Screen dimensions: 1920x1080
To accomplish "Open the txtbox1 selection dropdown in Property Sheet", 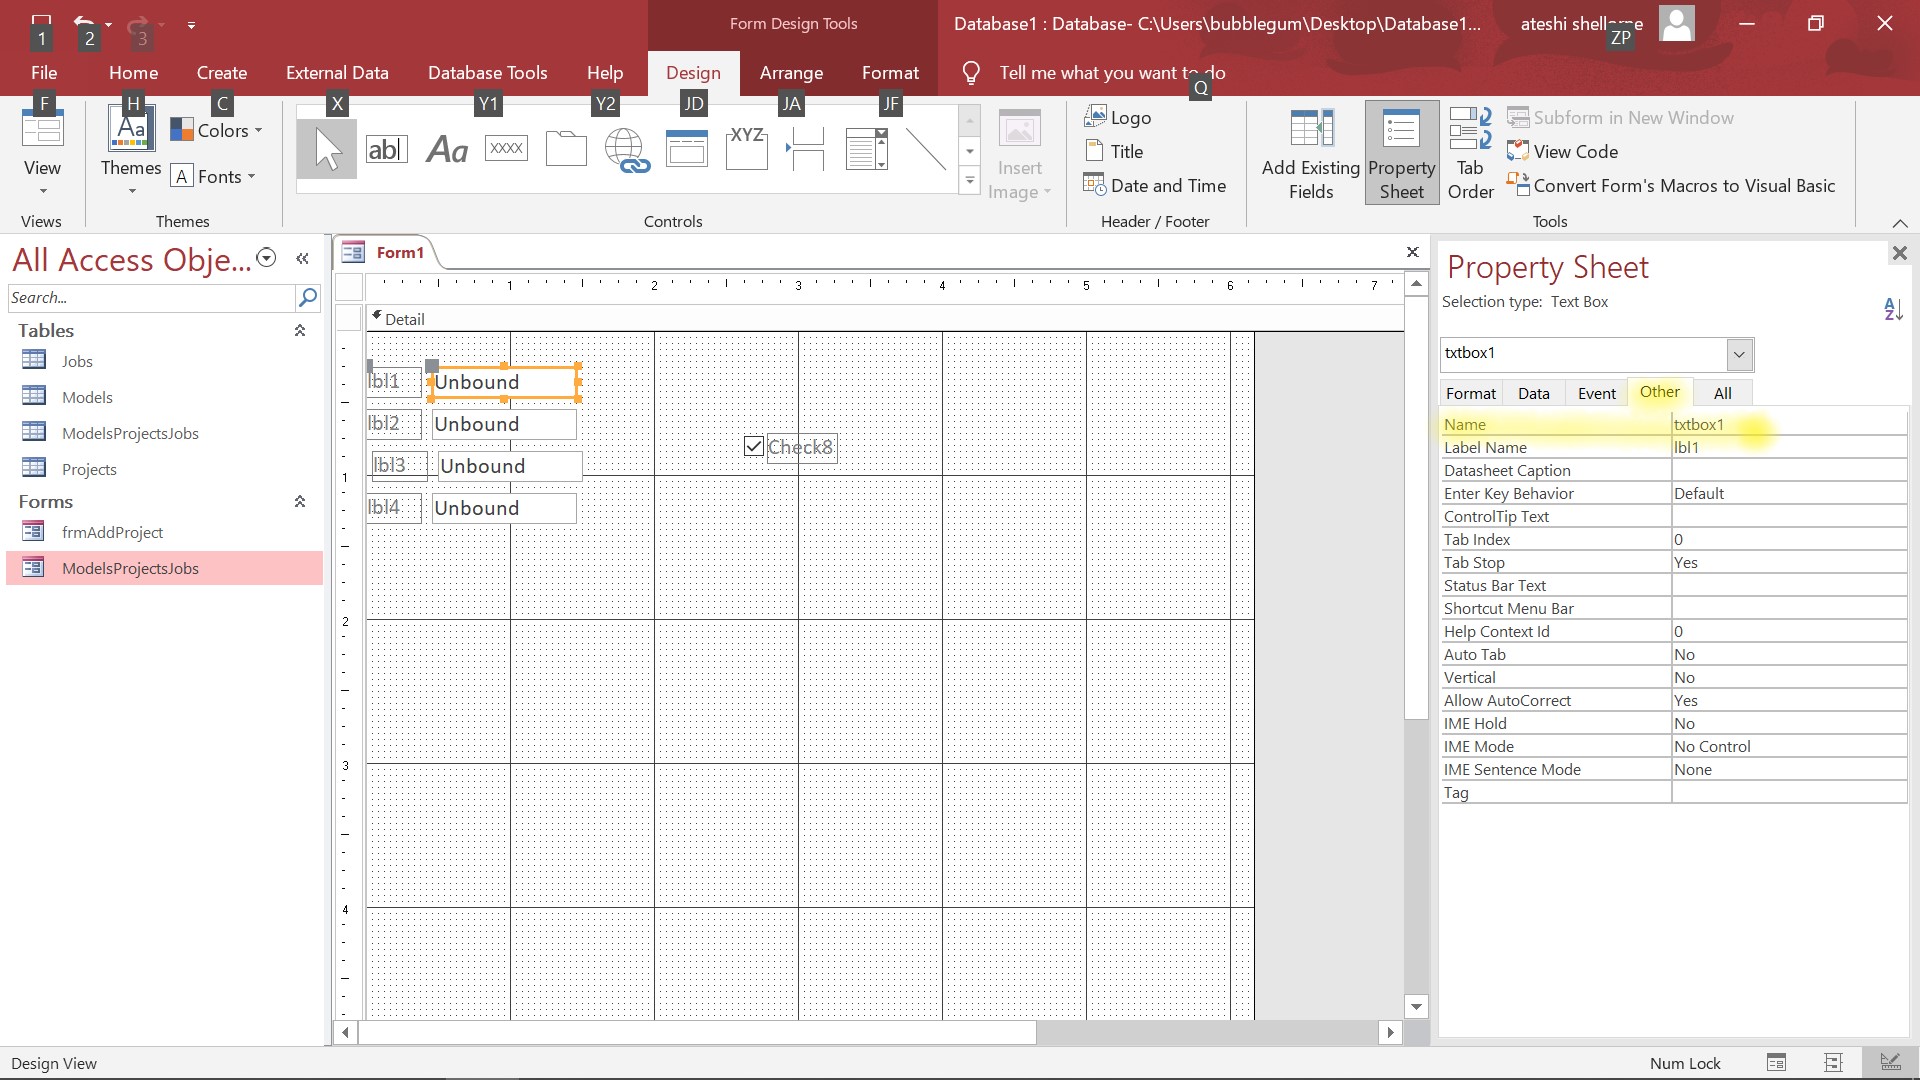I will click(x=1739, y=354).
